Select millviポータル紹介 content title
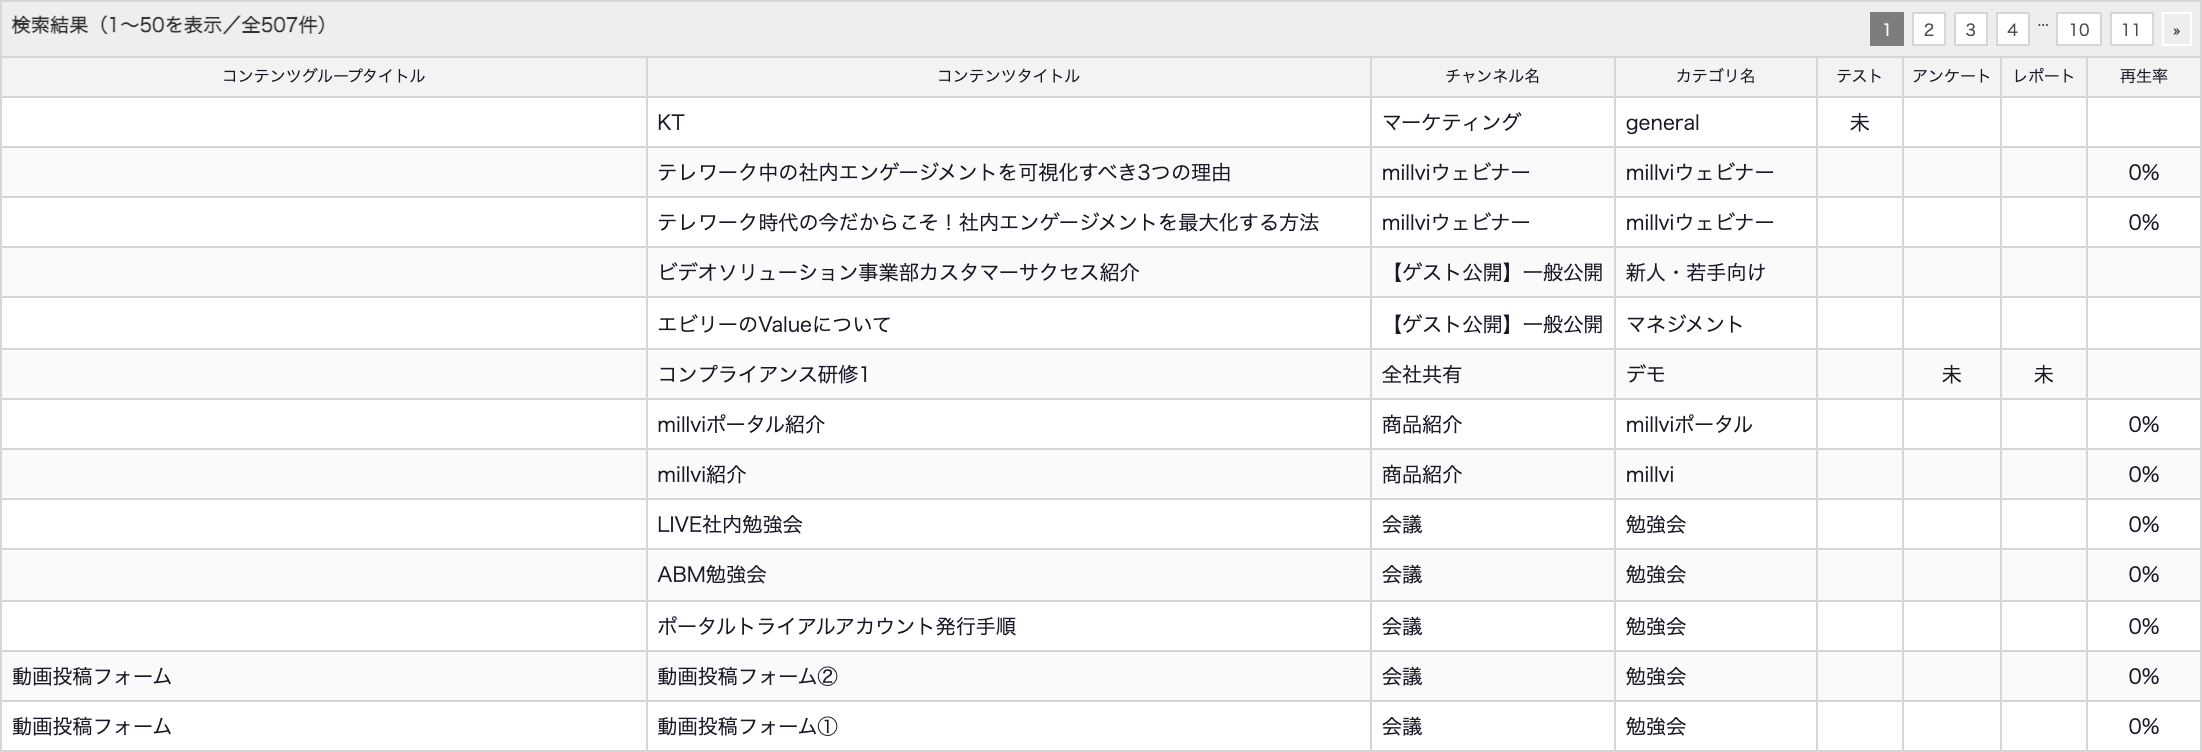This screenshot has width=2202, height=752. [x=741, y=424]
